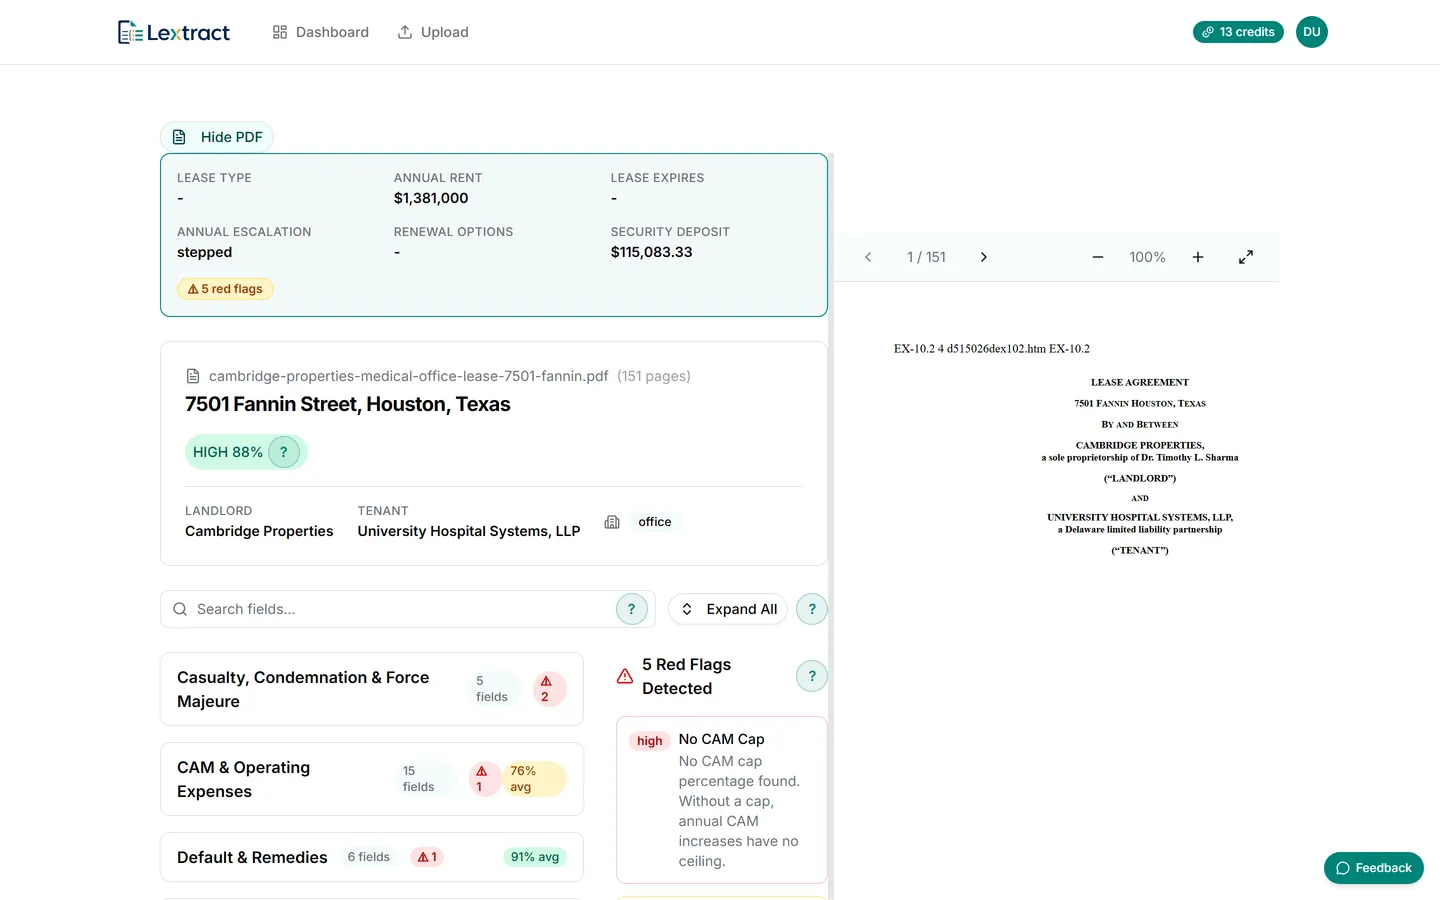This screenshot has width=1440, height=900.
Task: Zoom in the PDF viewer
Action: tap(1198, 257)
